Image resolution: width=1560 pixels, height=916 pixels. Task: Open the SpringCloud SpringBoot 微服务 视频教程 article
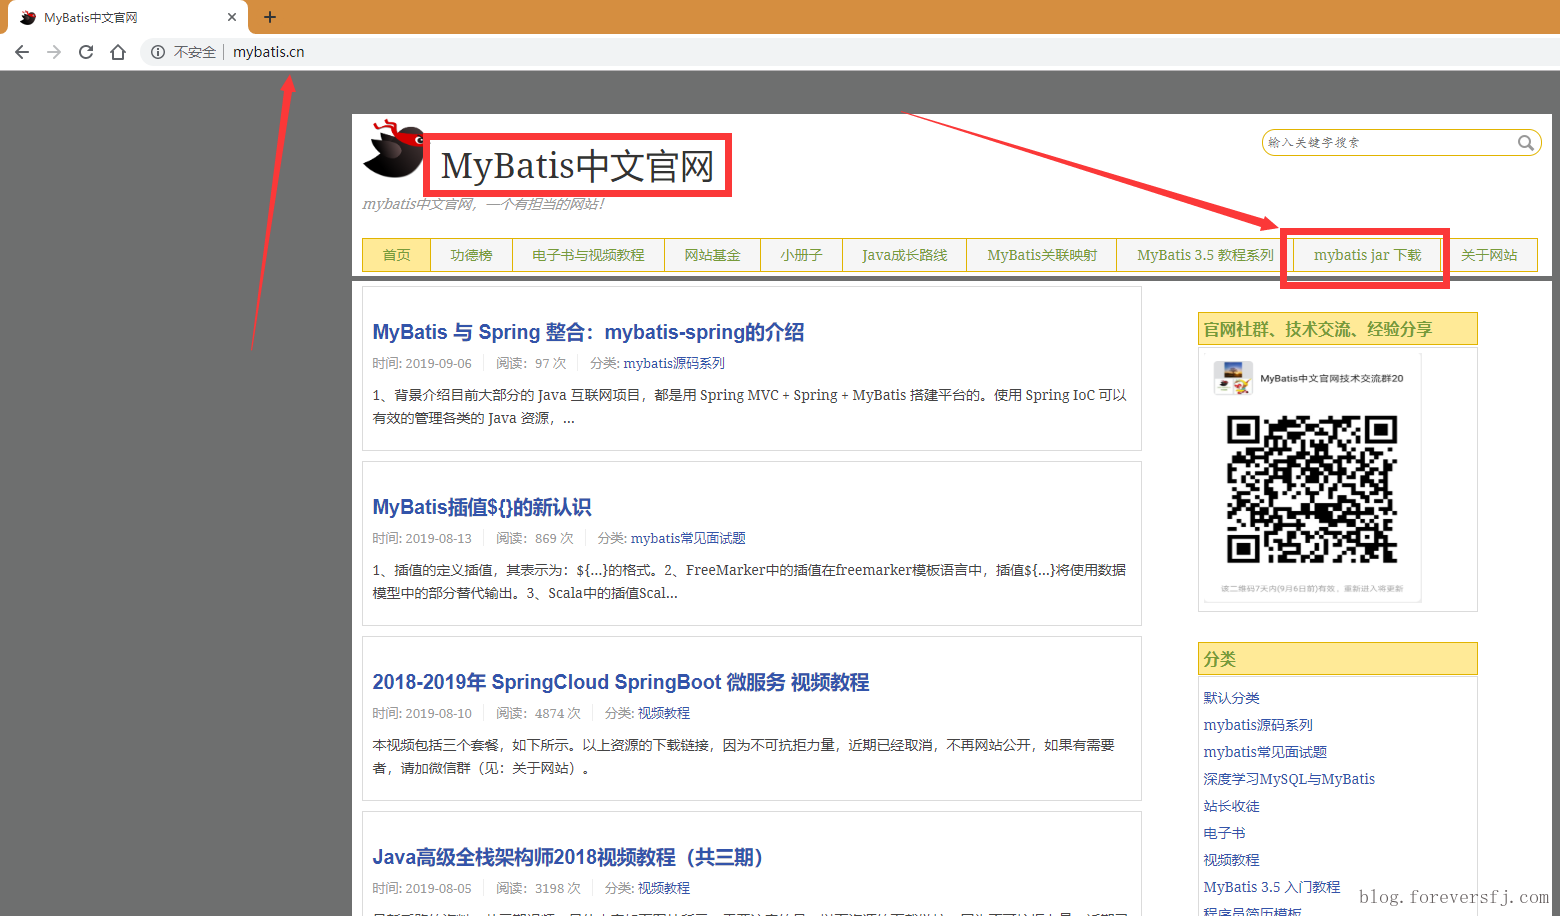click(x=621, y=682)
